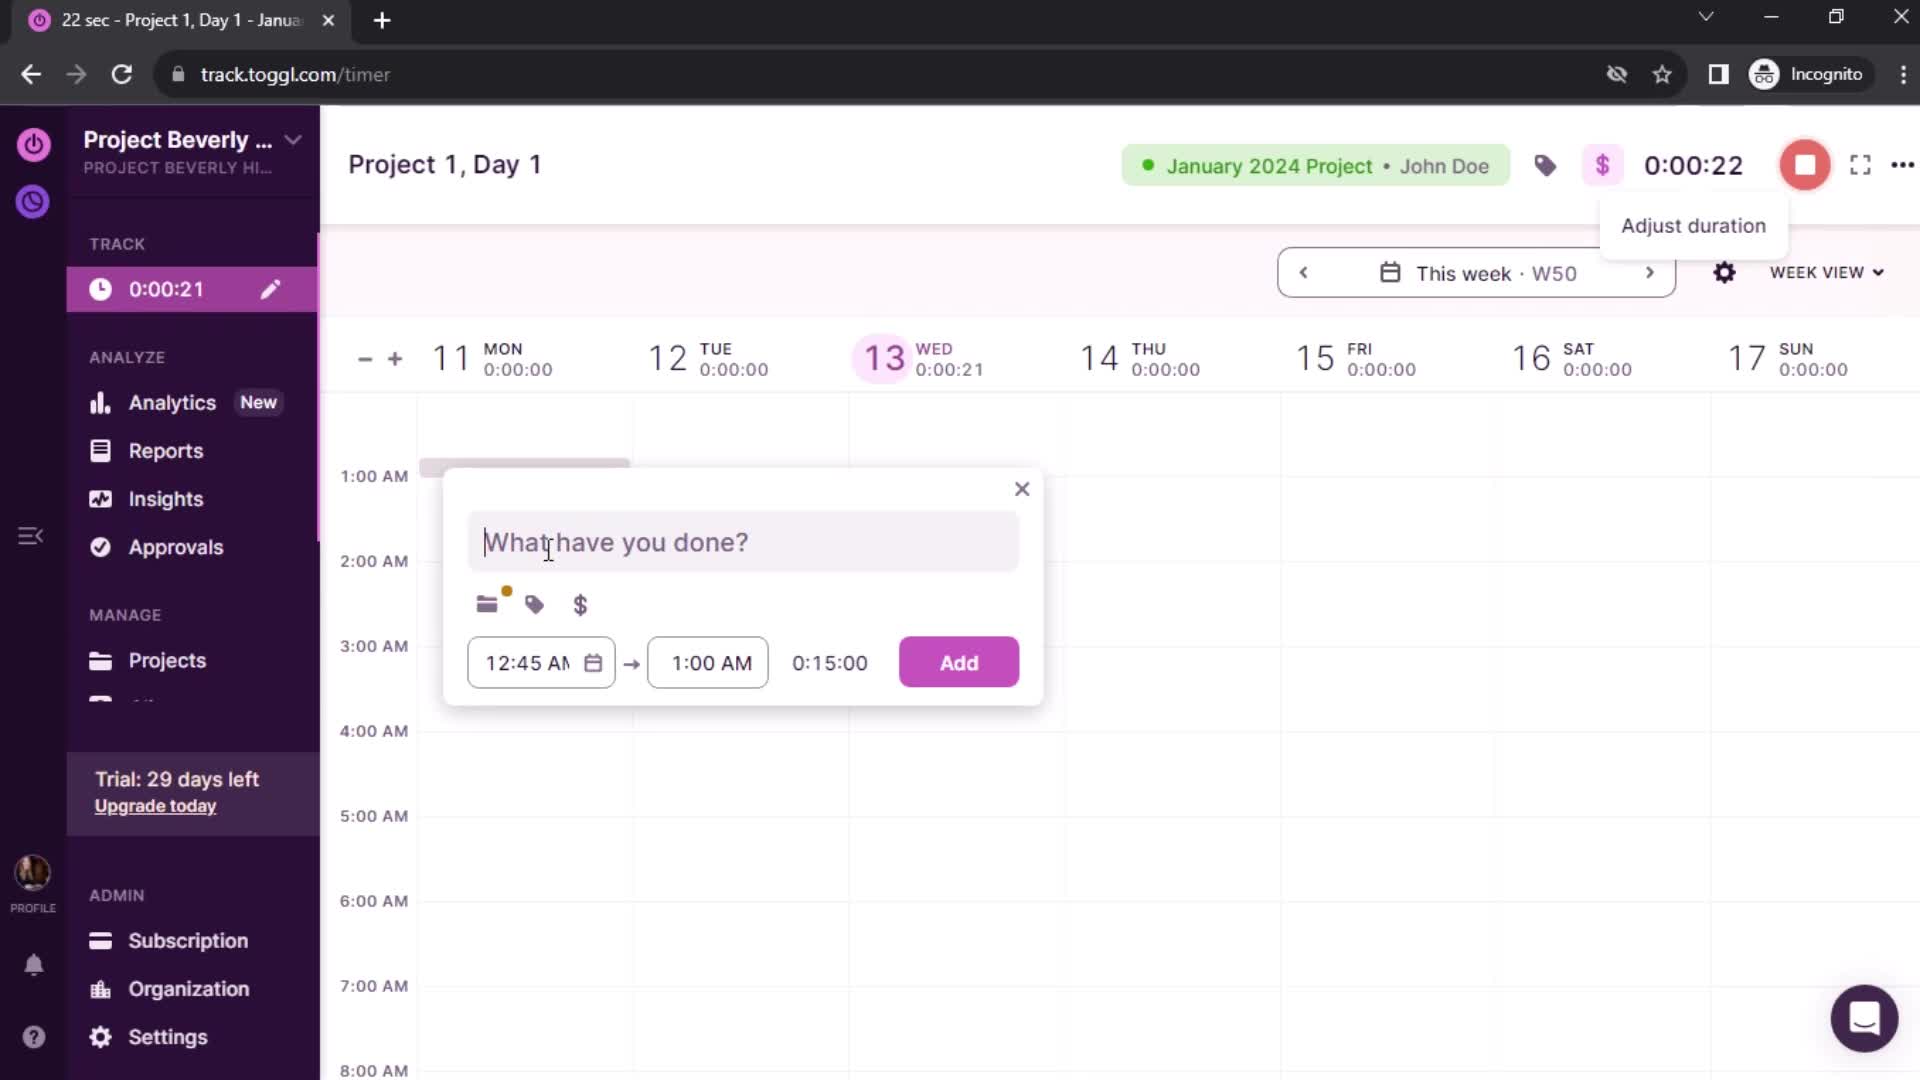Select the Projects menu item

click(166, 659)
